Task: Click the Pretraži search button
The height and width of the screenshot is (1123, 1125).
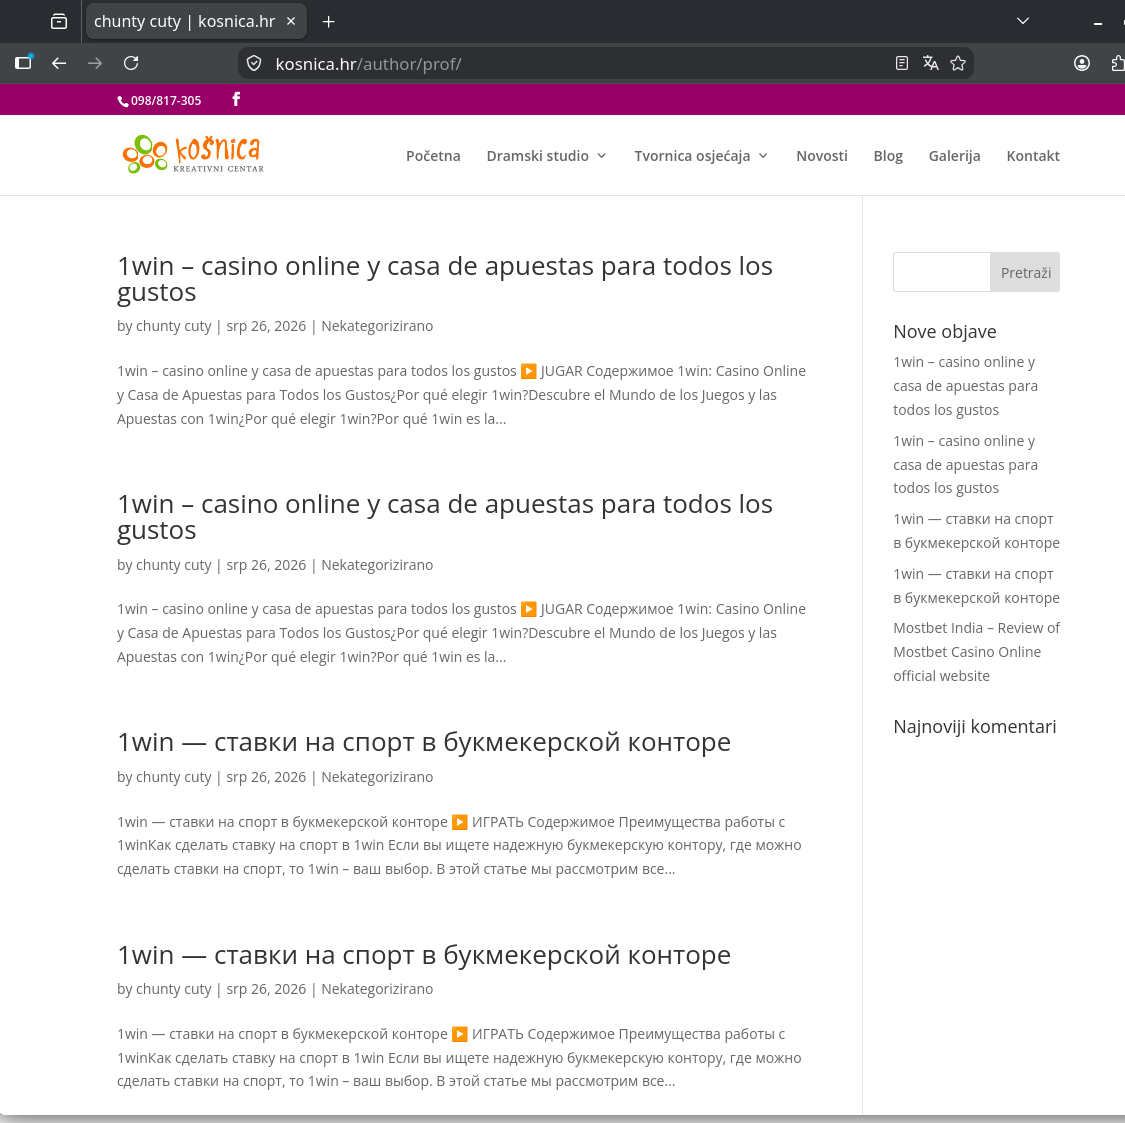Action: [1025, 272]
